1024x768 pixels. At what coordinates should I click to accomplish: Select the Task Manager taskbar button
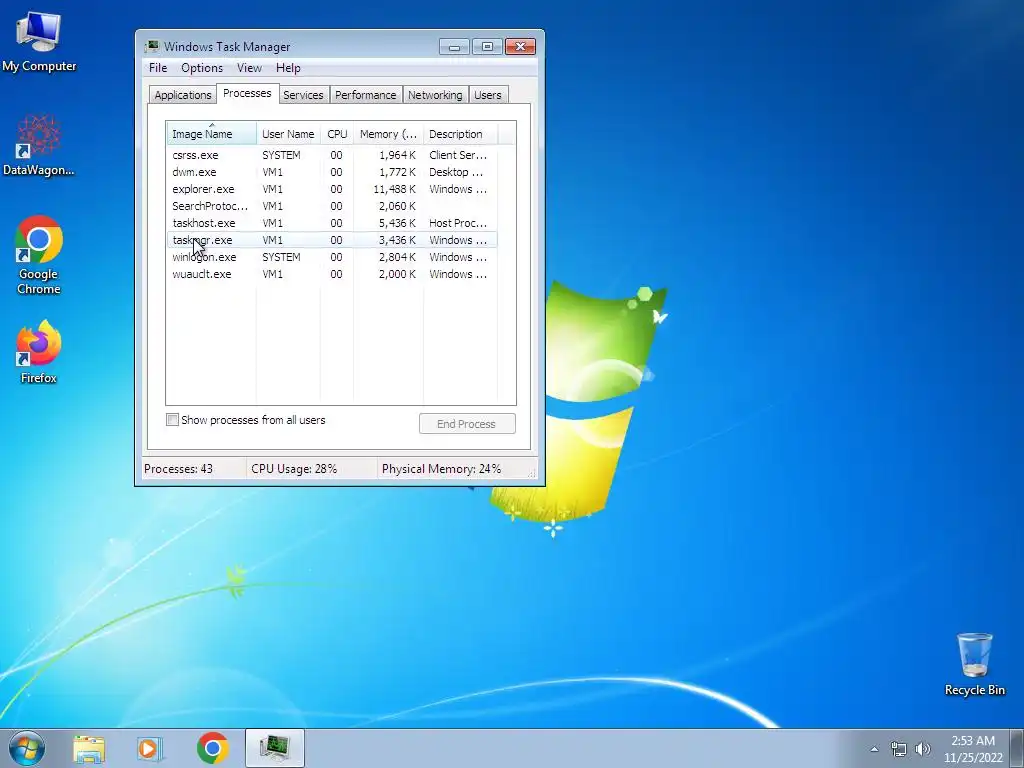tap(274, 748)
